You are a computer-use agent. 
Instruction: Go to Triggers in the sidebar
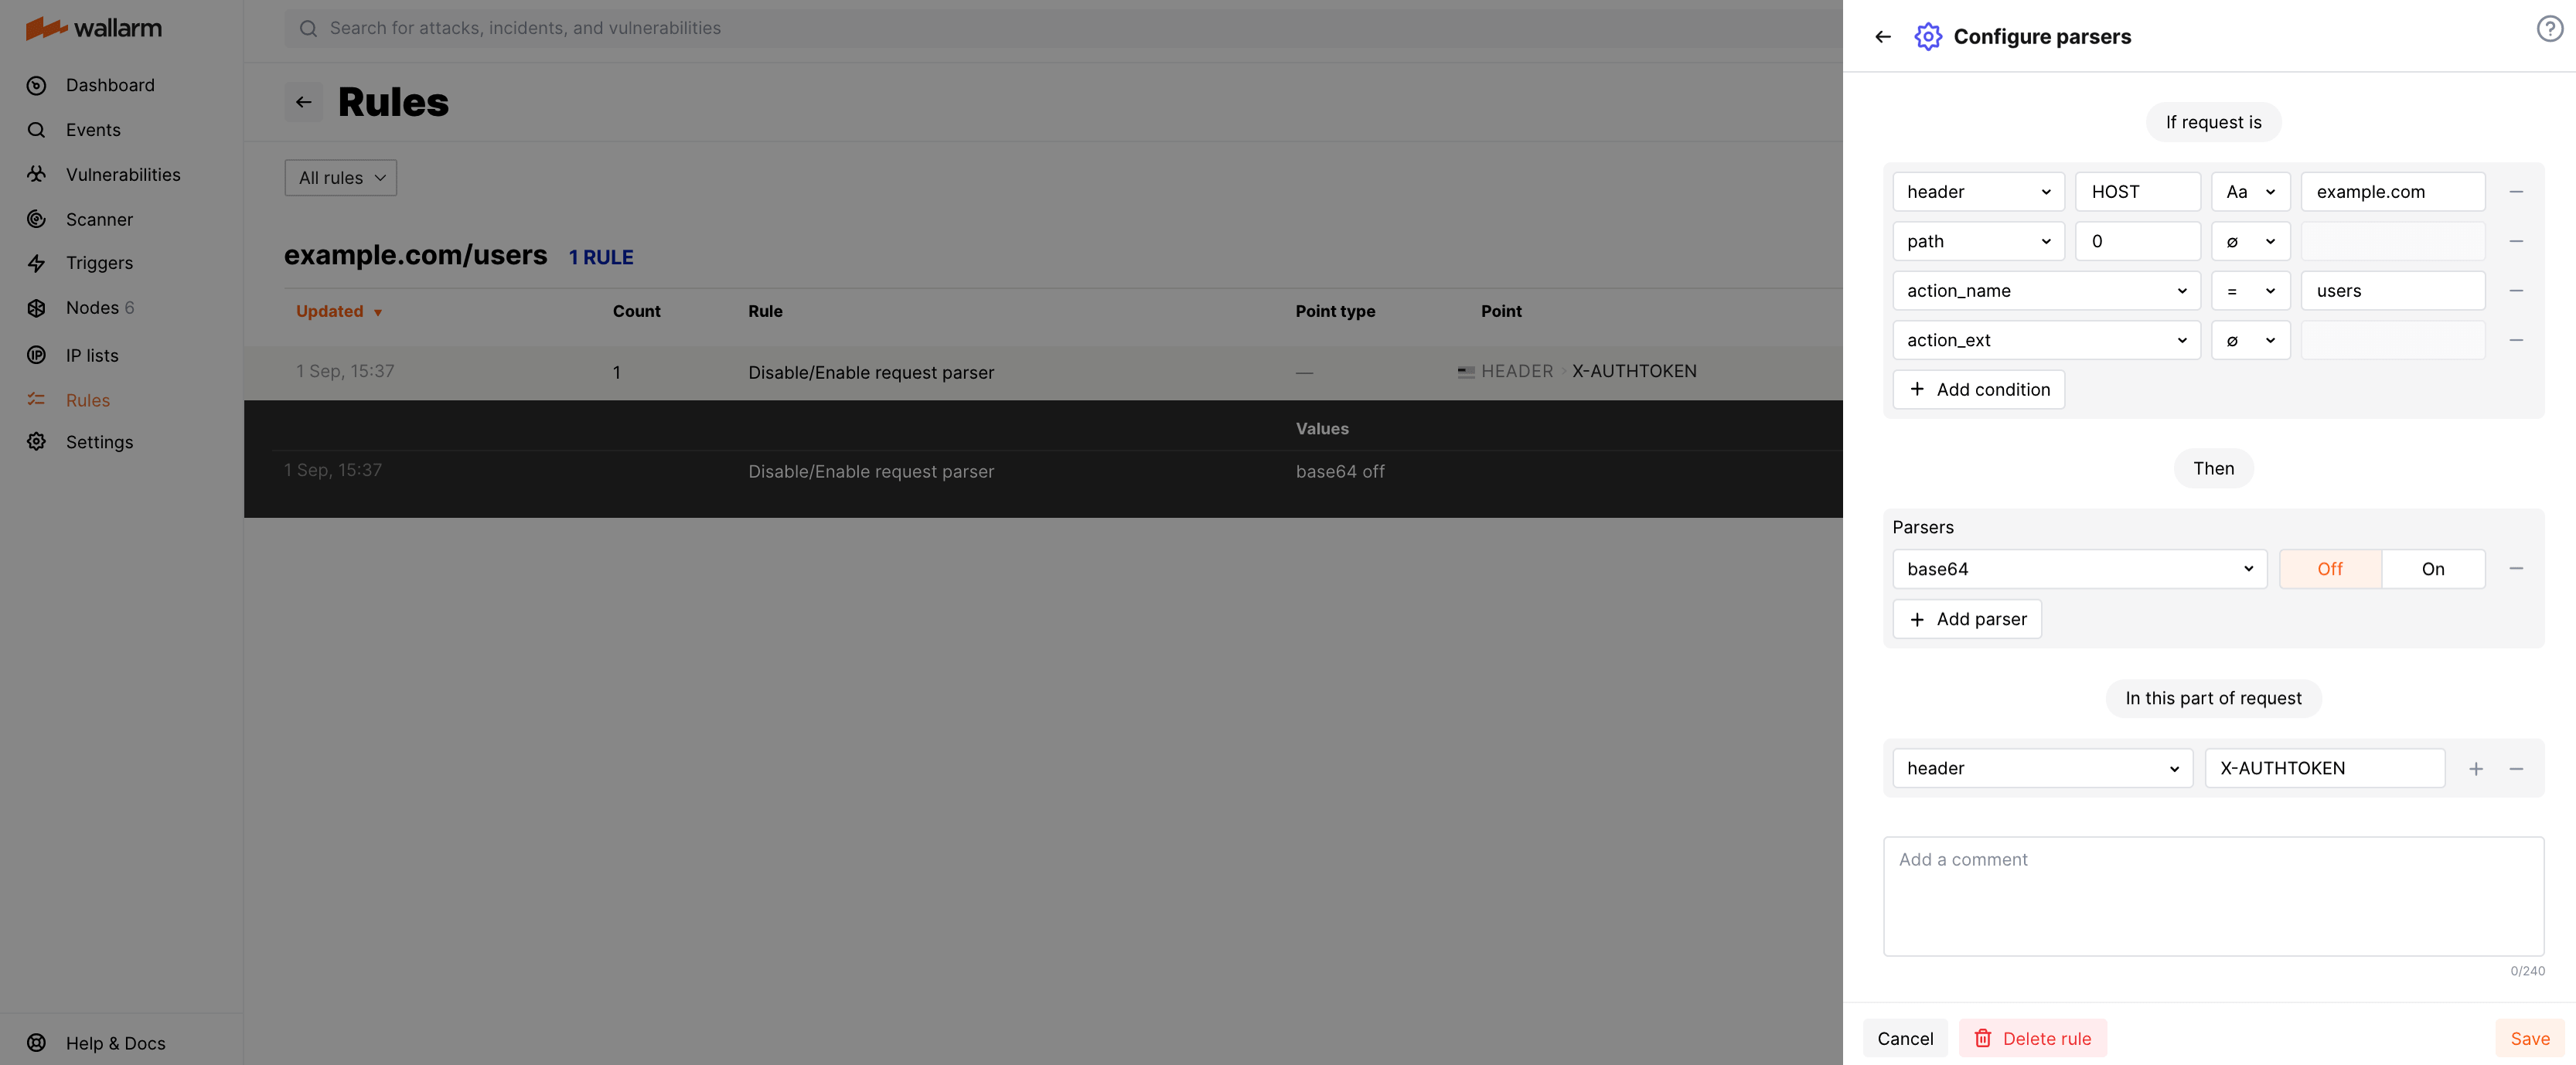coord(99,263)
